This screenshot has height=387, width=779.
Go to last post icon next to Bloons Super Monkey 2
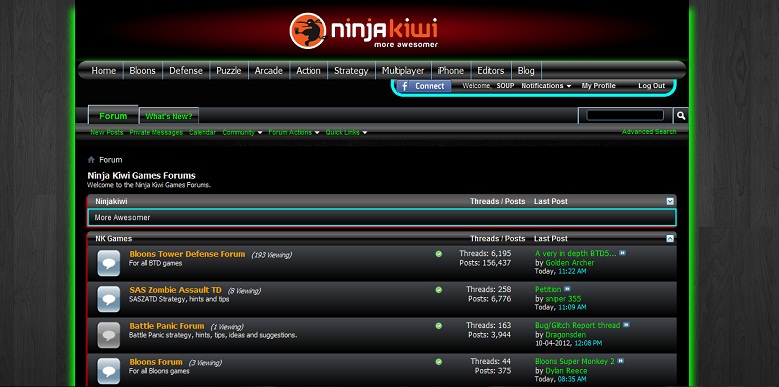[x=621, y=361]
